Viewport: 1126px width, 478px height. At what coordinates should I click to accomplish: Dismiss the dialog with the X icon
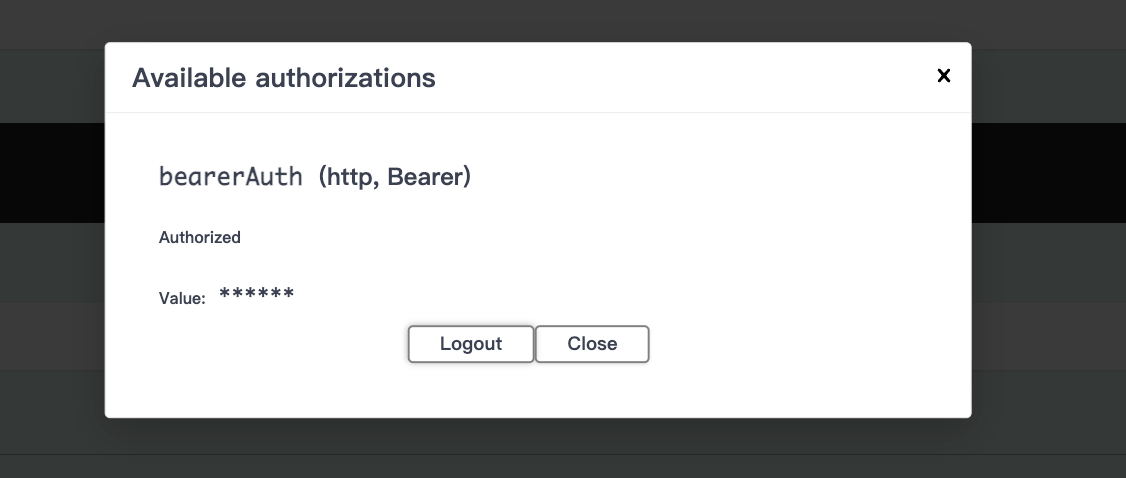click(943, 76)
